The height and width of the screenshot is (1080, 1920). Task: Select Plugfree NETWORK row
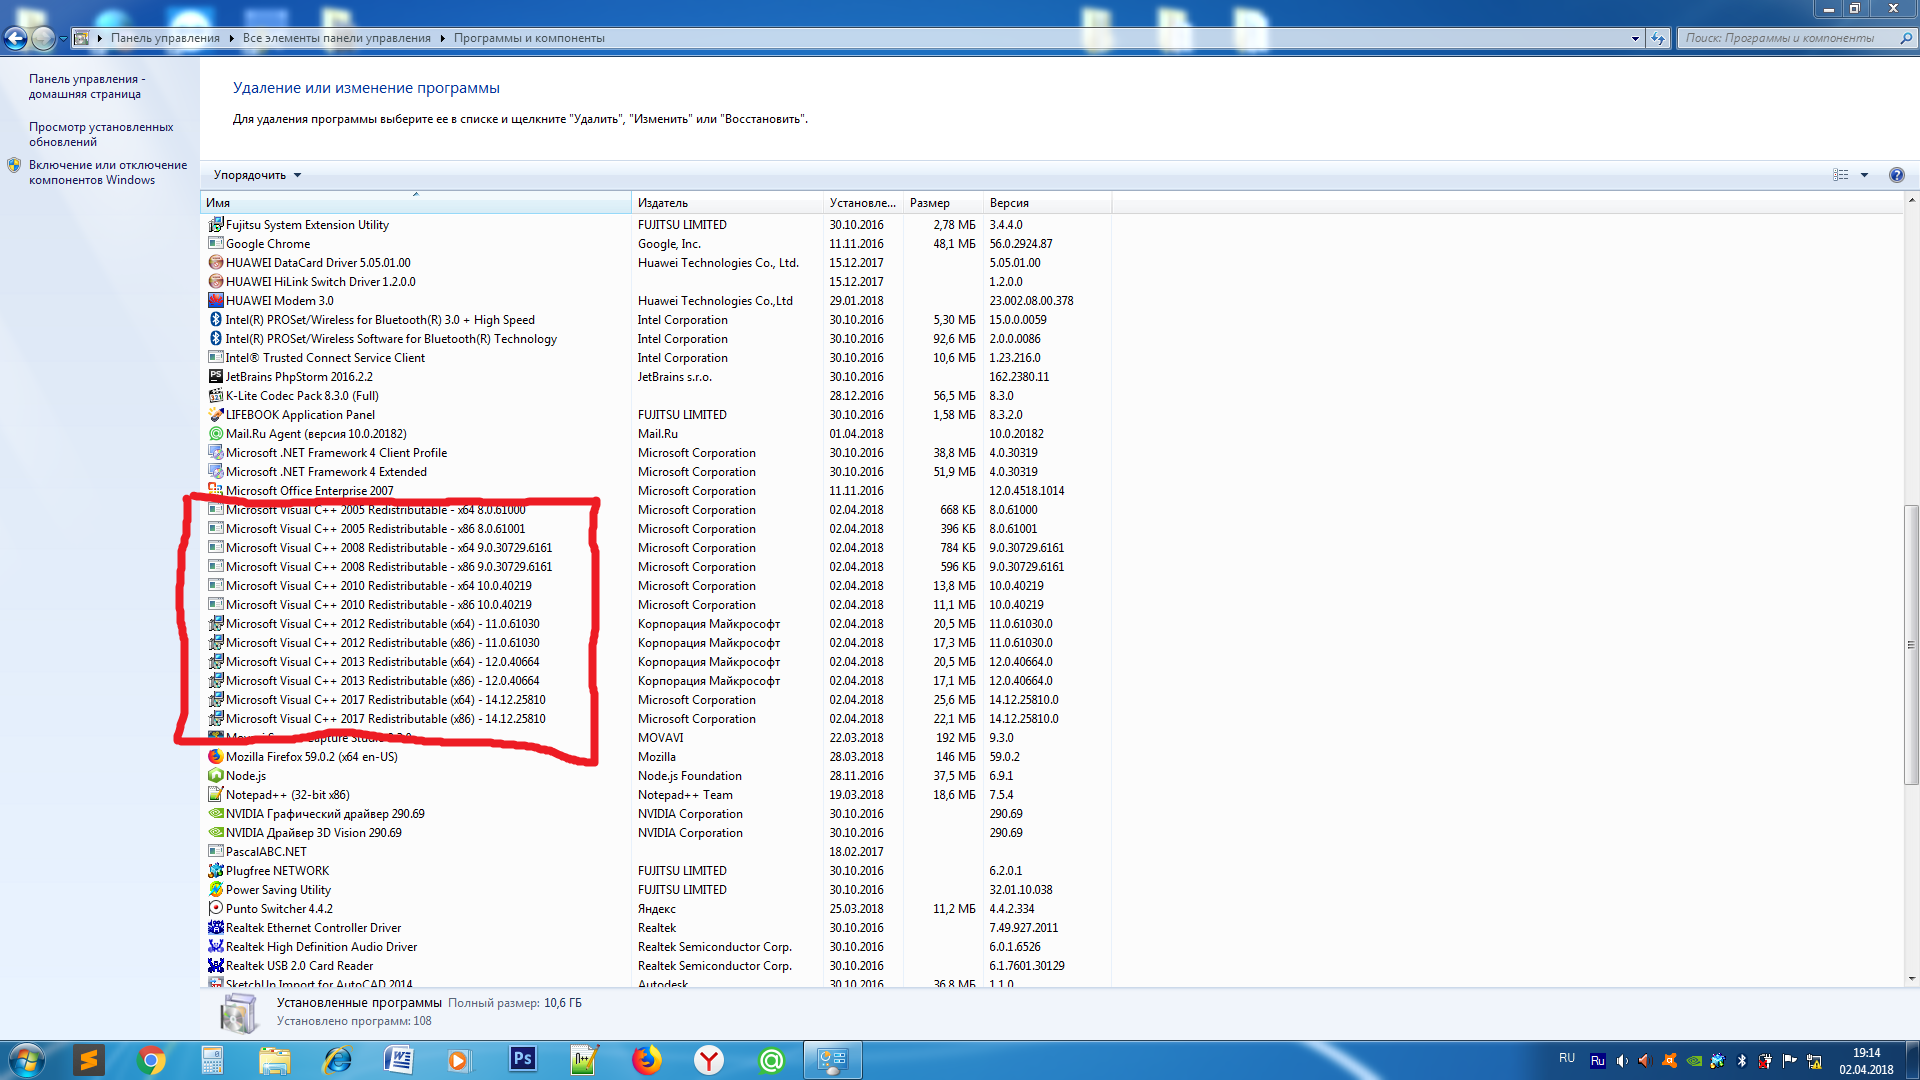pyautogui.click(x=657, y=871)
